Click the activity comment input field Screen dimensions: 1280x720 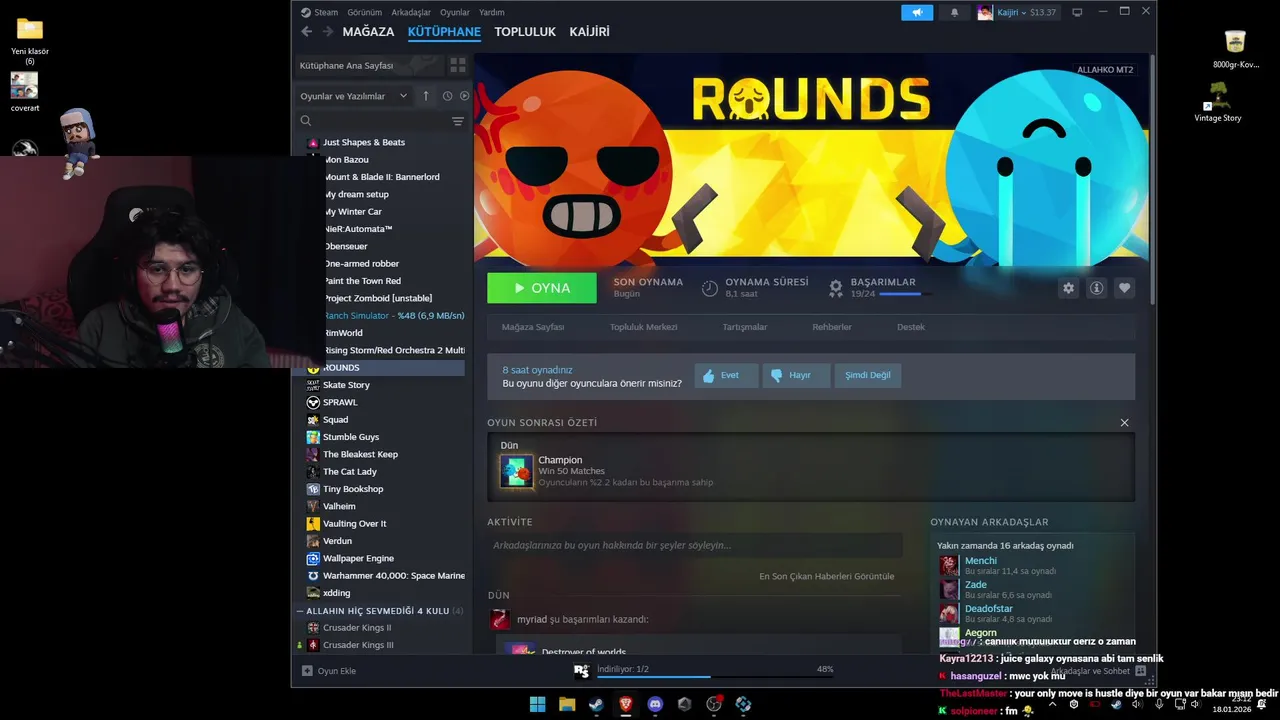click(695, 545)
